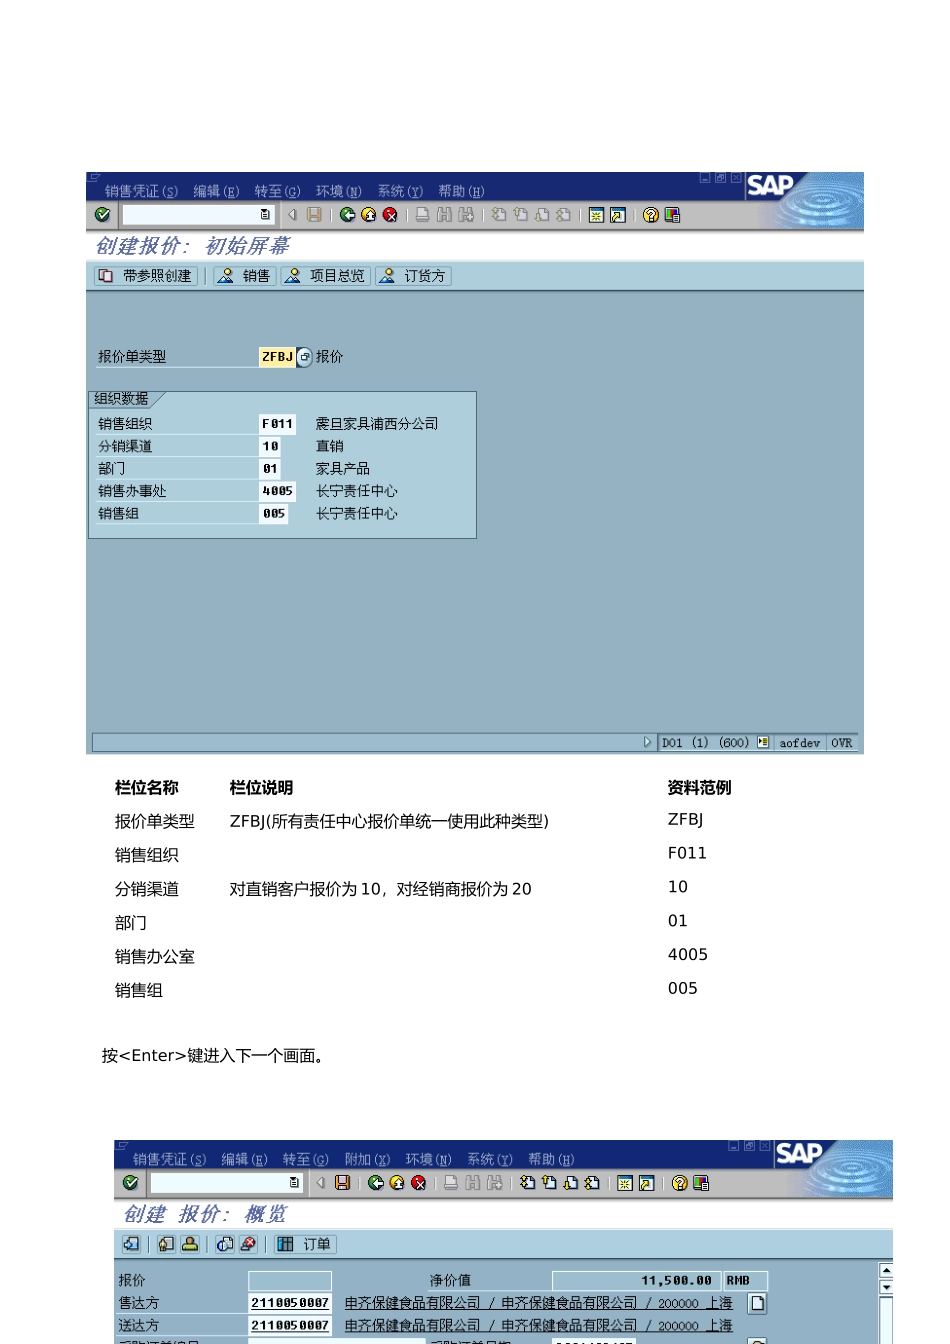Screen dimensions: 950x1344
Task: Click green Back arrow in overview window toolbar
Action: [x=376, y=1183]
